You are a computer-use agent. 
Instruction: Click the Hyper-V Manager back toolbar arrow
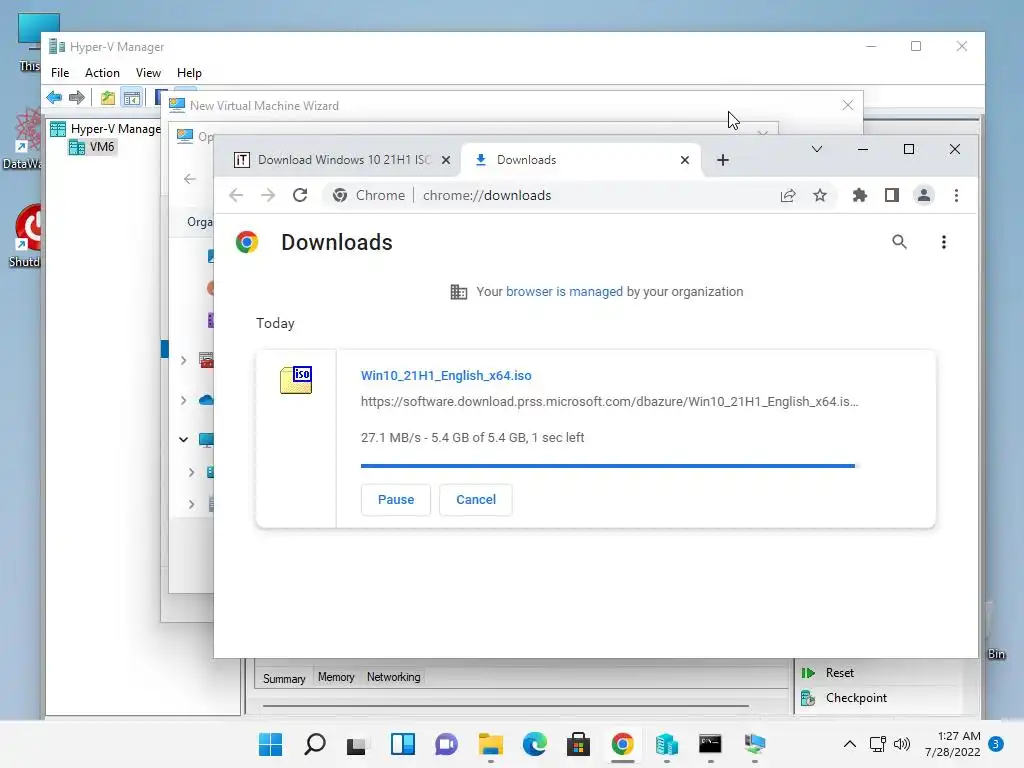pyautogui.click(x=54, y=98)
